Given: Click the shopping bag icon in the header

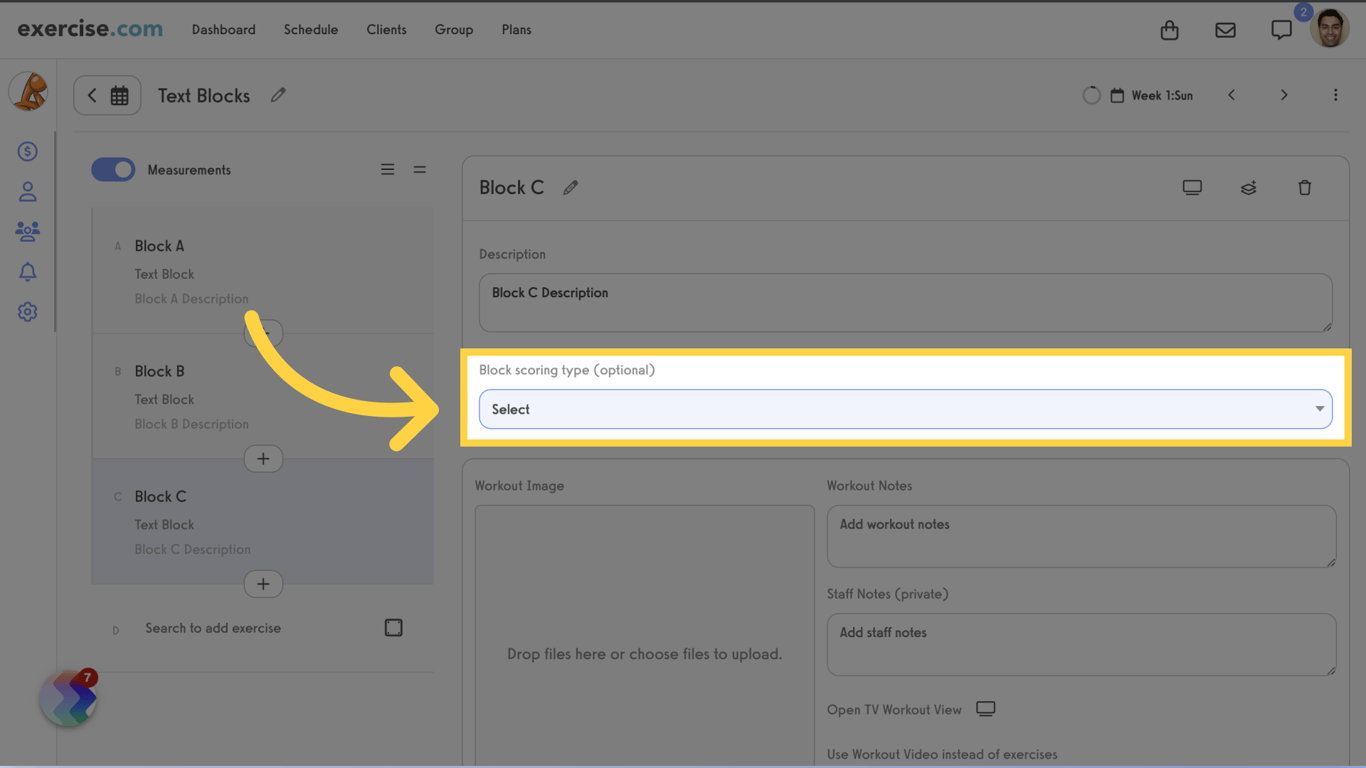Looking at the screenshot, I should pyautogui.click(x=1169, y=29).
